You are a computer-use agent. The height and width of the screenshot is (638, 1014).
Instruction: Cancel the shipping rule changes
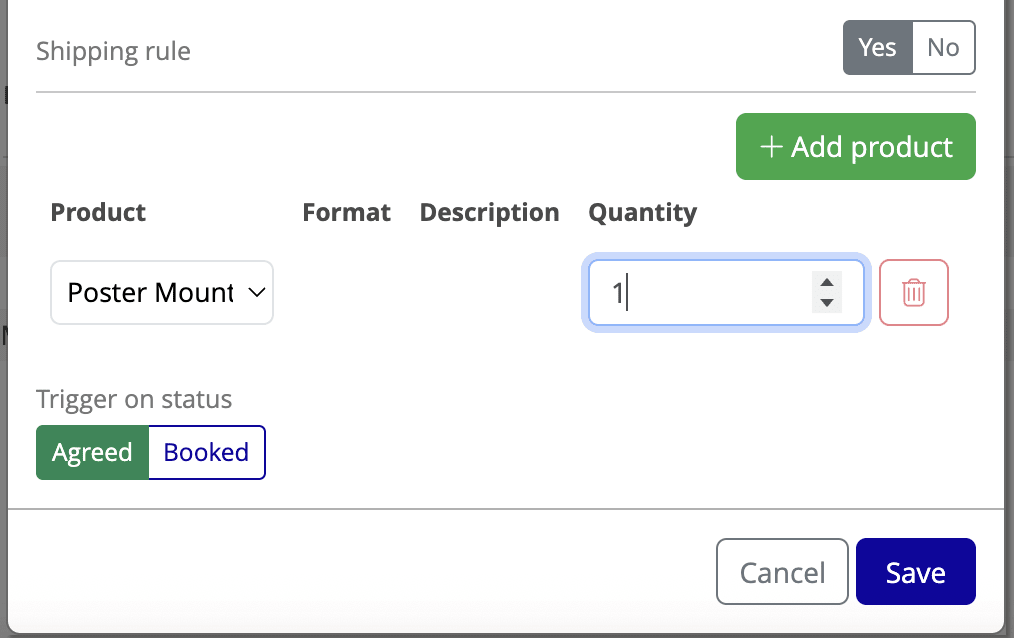(782, 571)
